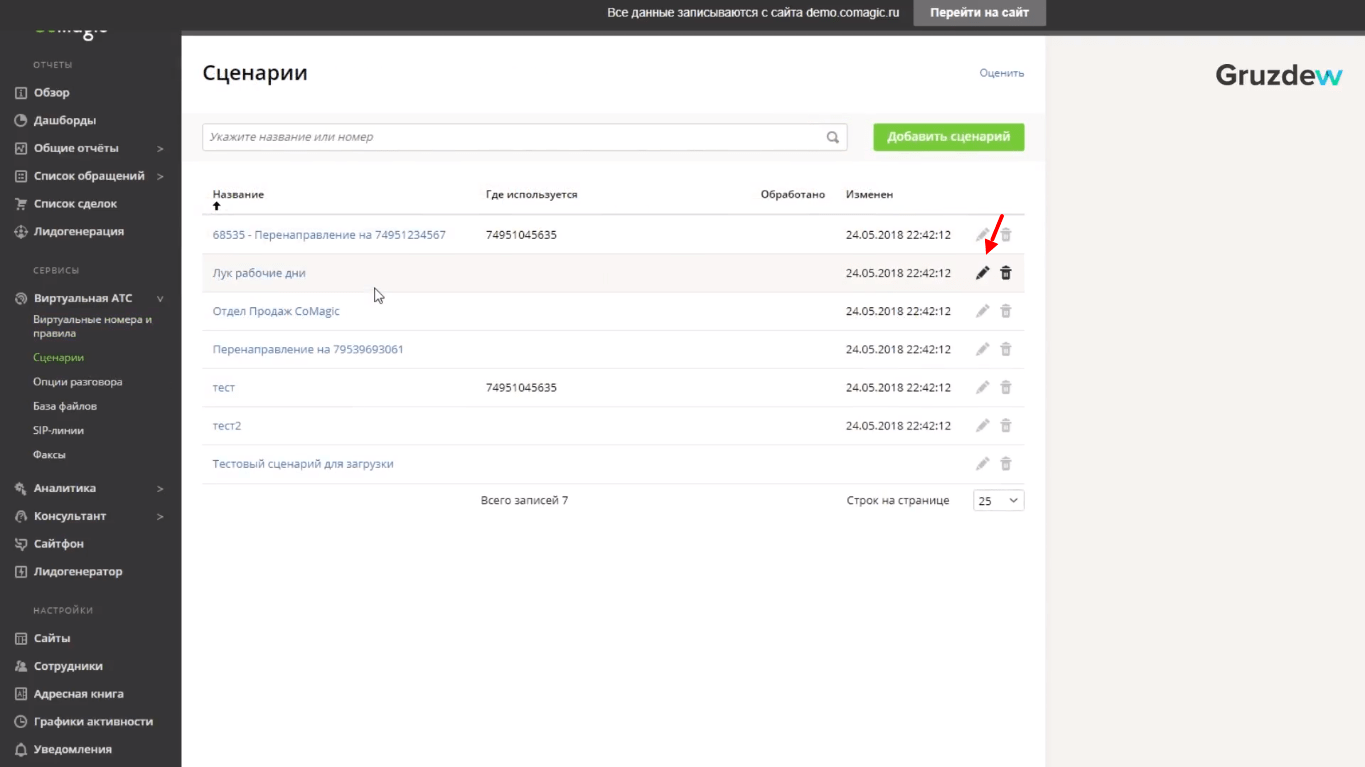
Task: Edit scenario 68535 with pencil icon
Action: pos(982,235)
